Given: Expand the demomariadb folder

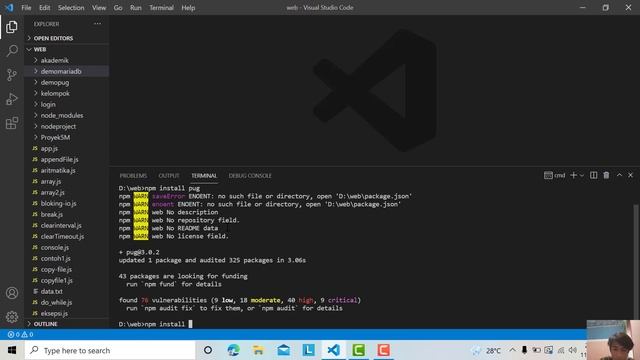Looking at the screenshot, I should (x=67, y=71).
